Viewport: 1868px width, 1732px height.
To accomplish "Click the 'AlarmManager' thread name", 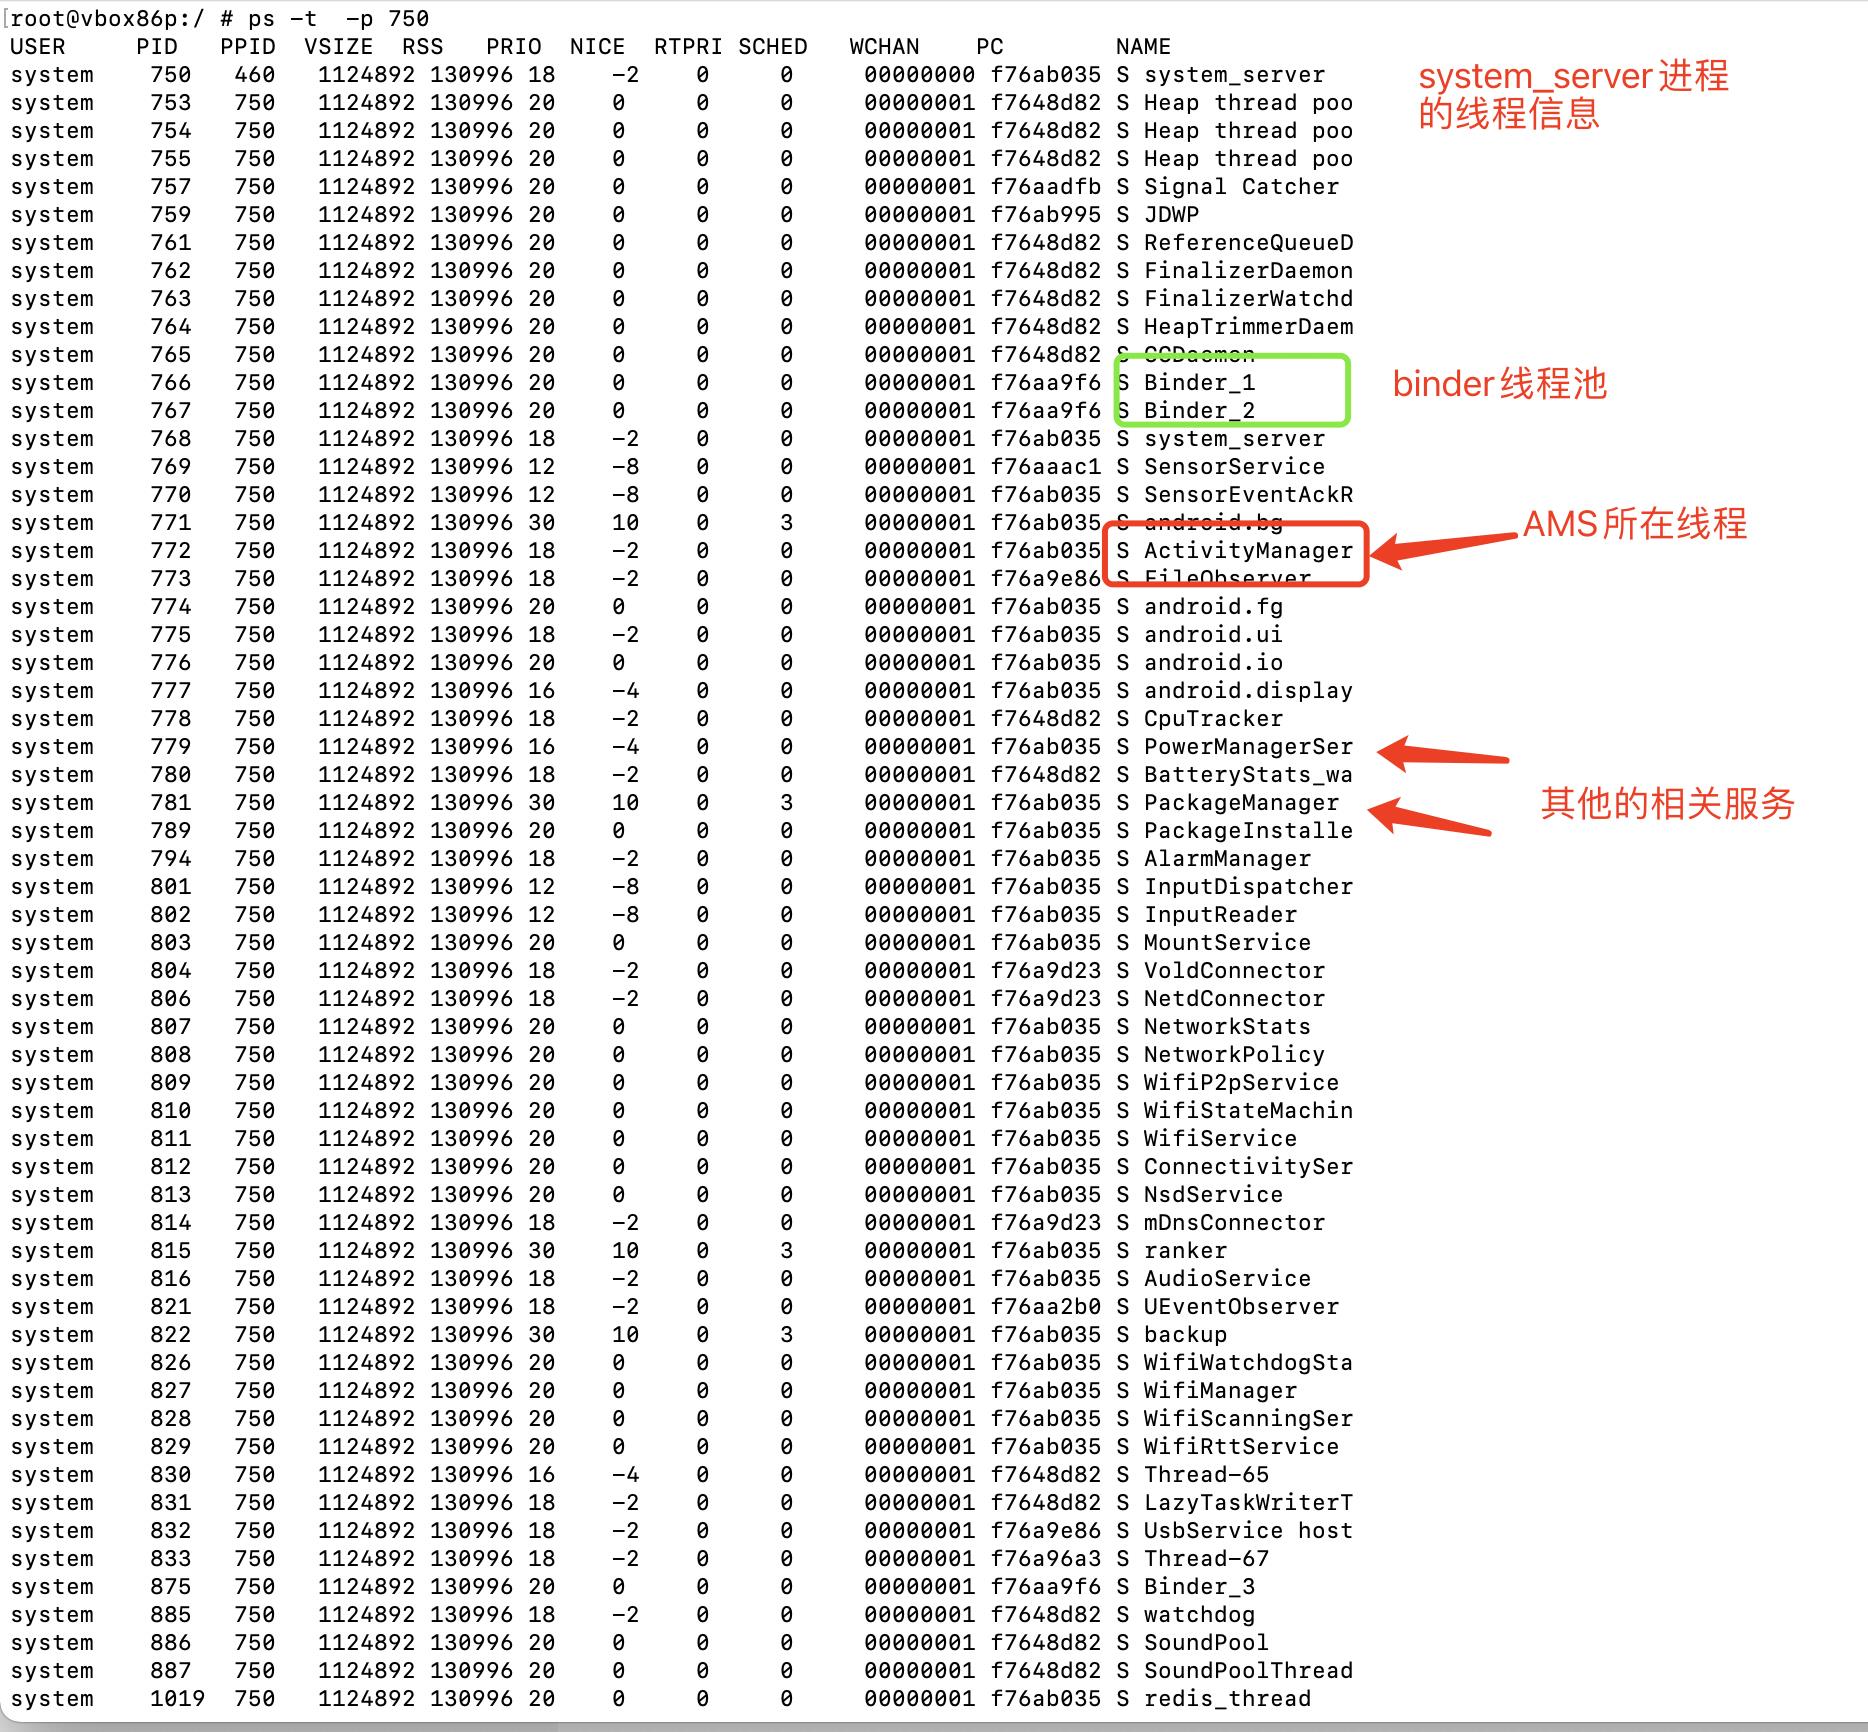I will click(x=1227, y=858).
